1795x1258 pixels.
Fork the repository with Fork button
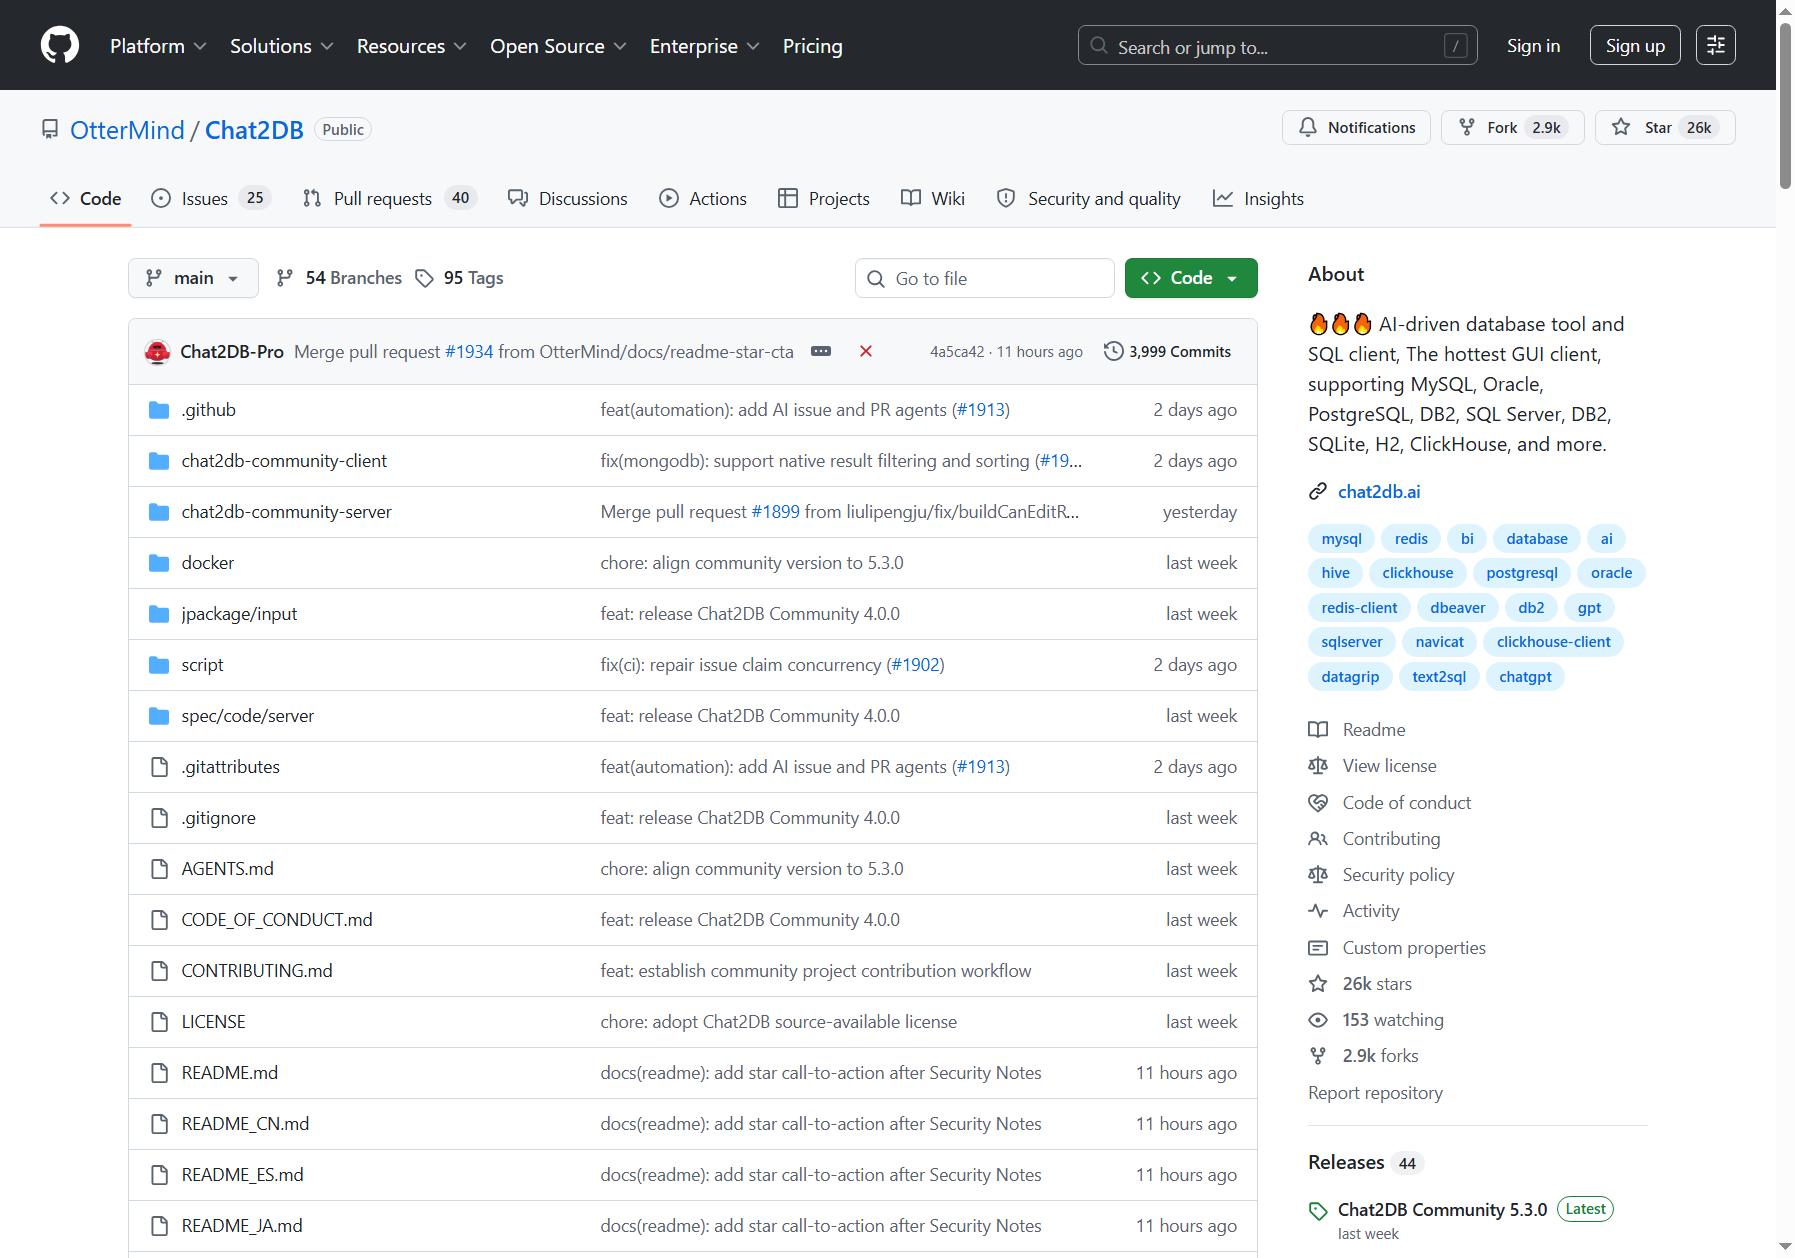(x=1512, y=128)
